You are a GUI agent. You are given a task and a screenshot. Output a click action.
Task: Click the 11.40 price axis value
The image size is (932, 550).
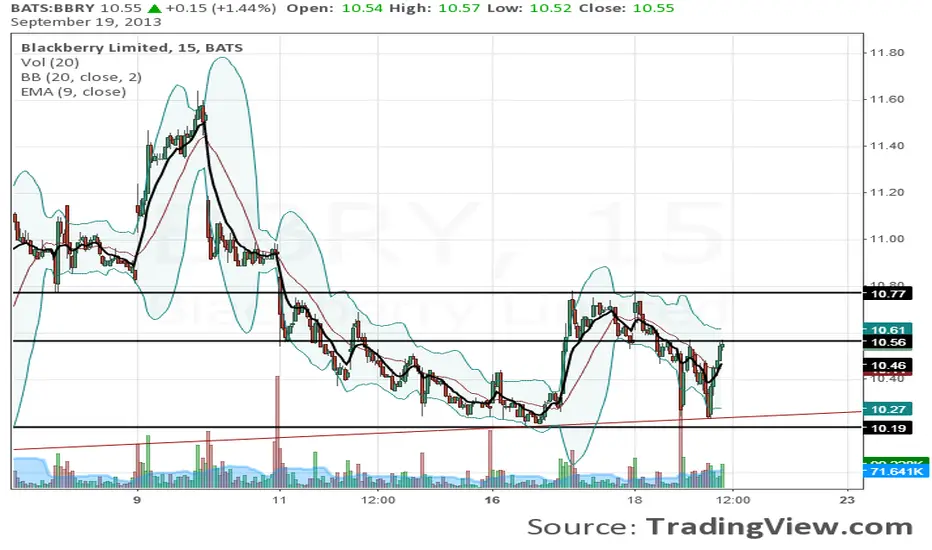click(x=887, y=146)
